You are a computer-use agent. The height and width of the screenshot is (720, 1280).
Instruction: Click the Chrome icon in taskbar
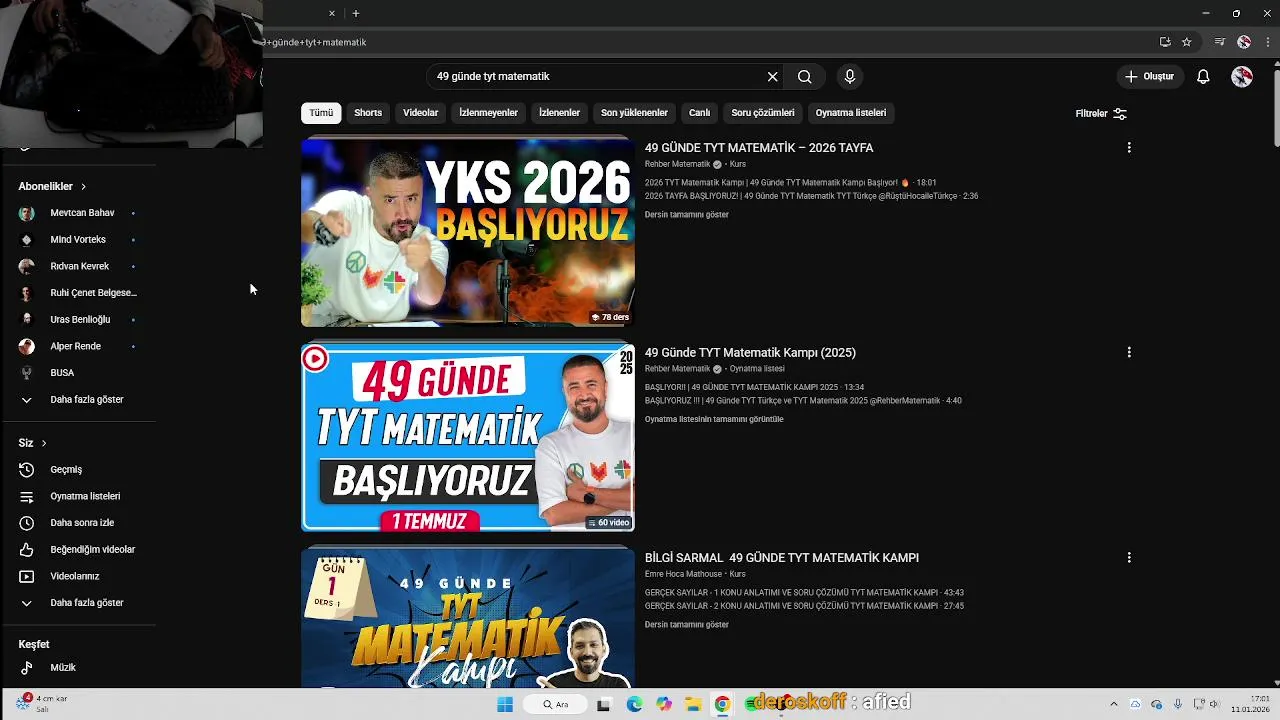pos(722,704)
